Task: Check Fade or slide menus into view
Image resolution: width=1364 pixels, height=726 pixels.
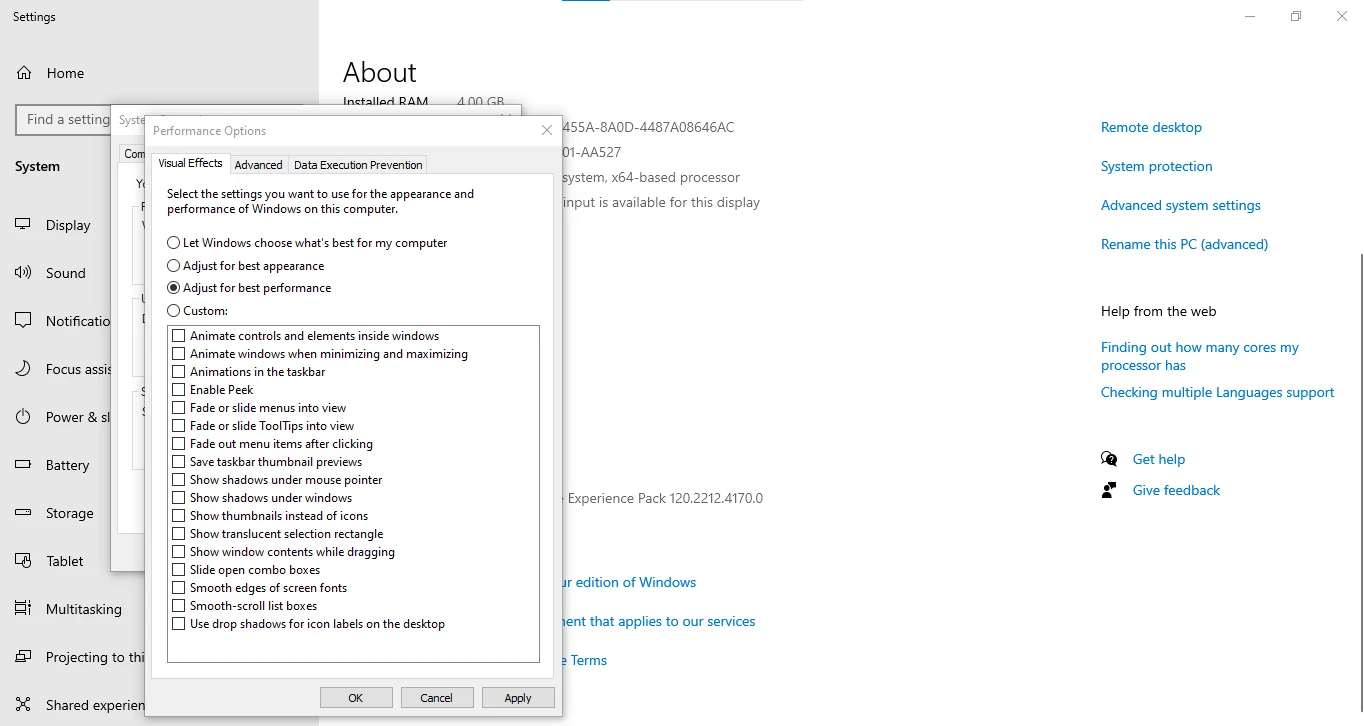Action: (x=179, y=408)
